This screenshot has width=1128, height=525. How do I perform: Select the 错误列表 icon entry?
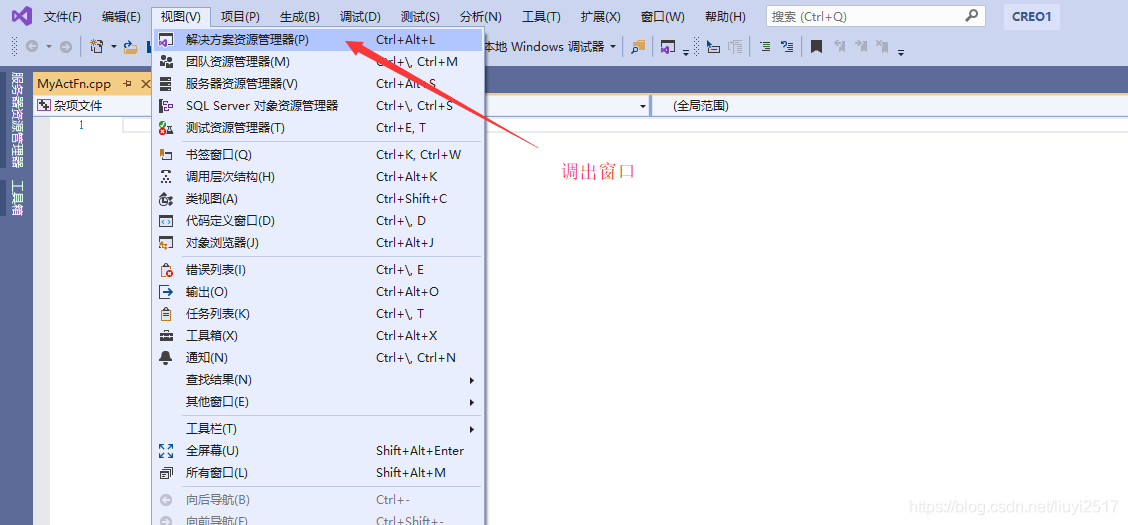click(166, 270)
